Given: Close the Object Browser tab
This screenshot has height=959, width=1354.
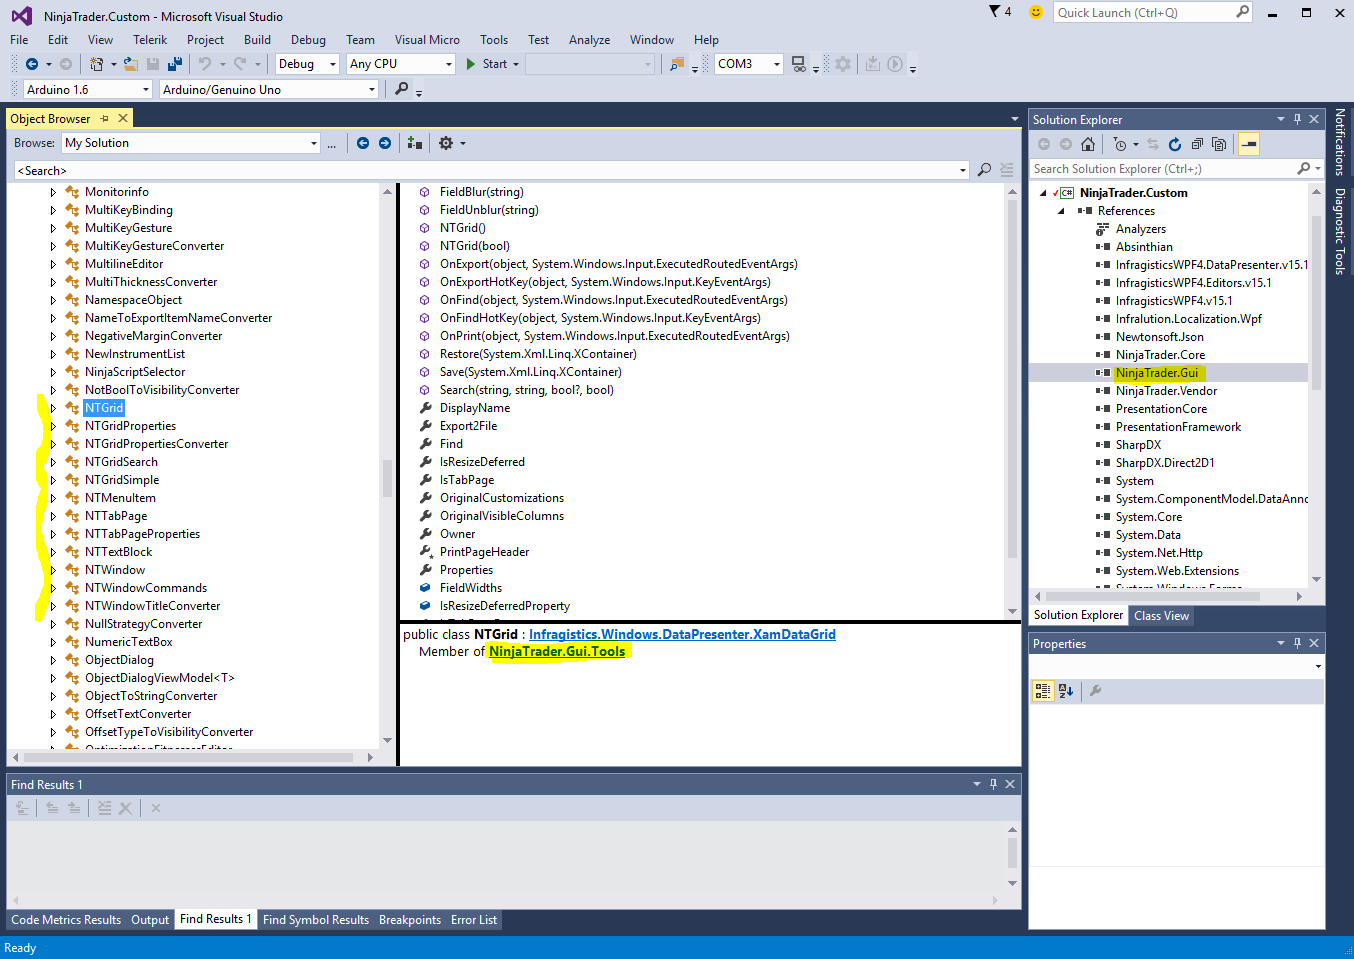Looking at the screenshot, I should click(123, 118).
